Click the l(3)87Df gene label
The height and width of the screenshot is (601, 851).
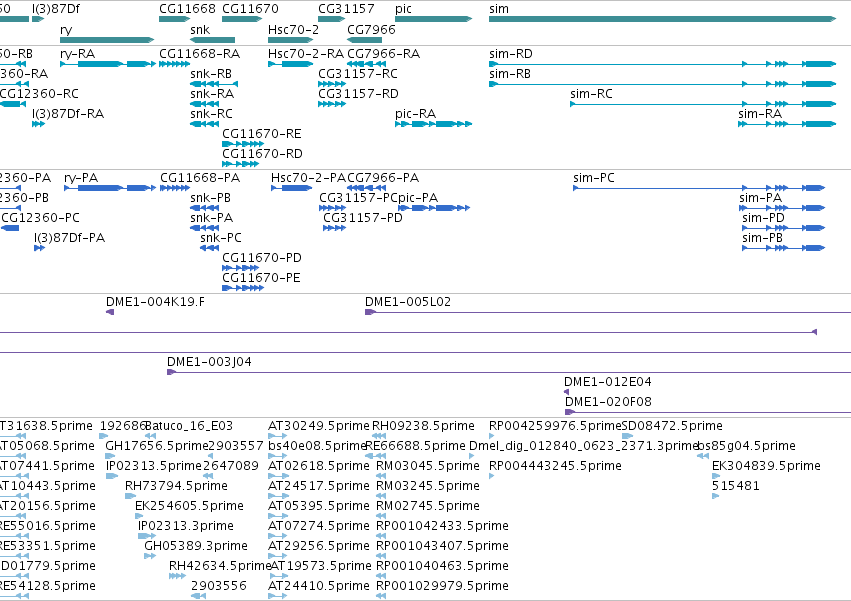tap(56, 9)
